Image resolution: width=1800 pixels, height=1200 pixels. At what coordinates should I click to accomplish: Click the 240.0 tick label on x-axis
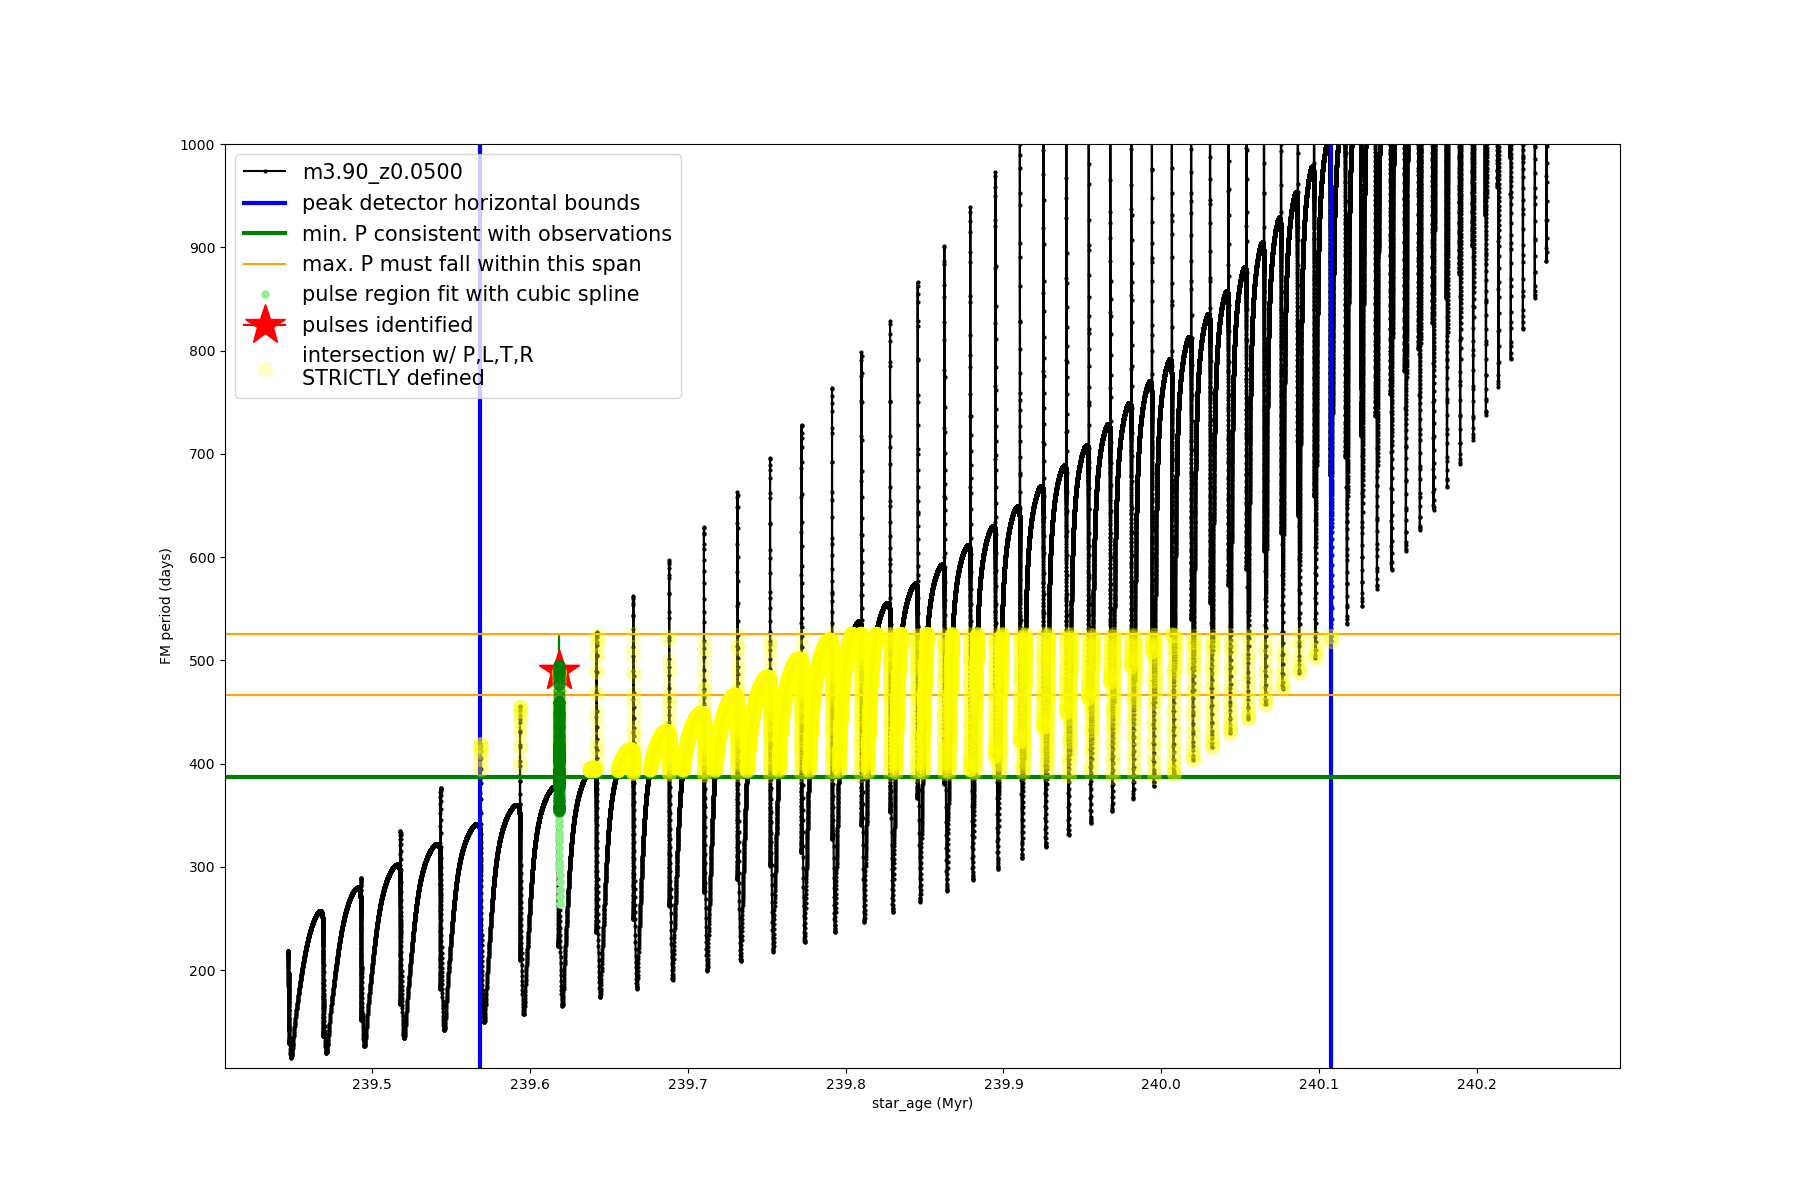coord(1160,1084)
